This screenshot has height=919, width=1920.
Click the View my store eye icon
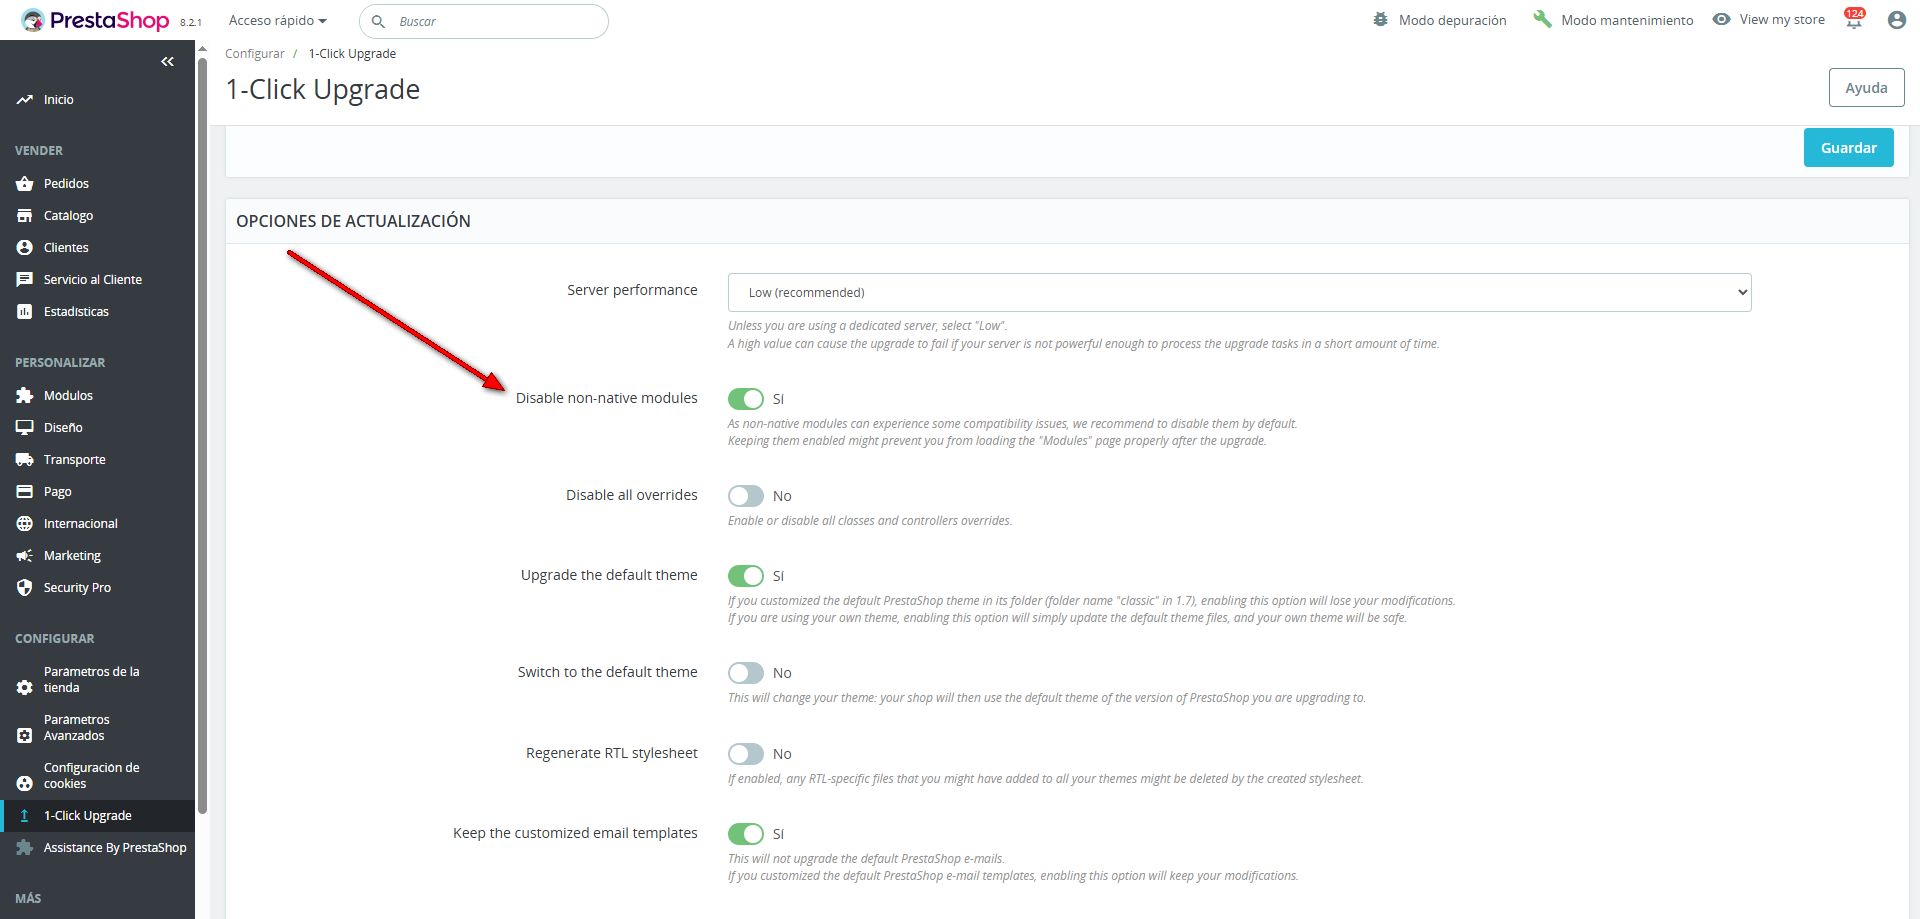click(1721, 20)
